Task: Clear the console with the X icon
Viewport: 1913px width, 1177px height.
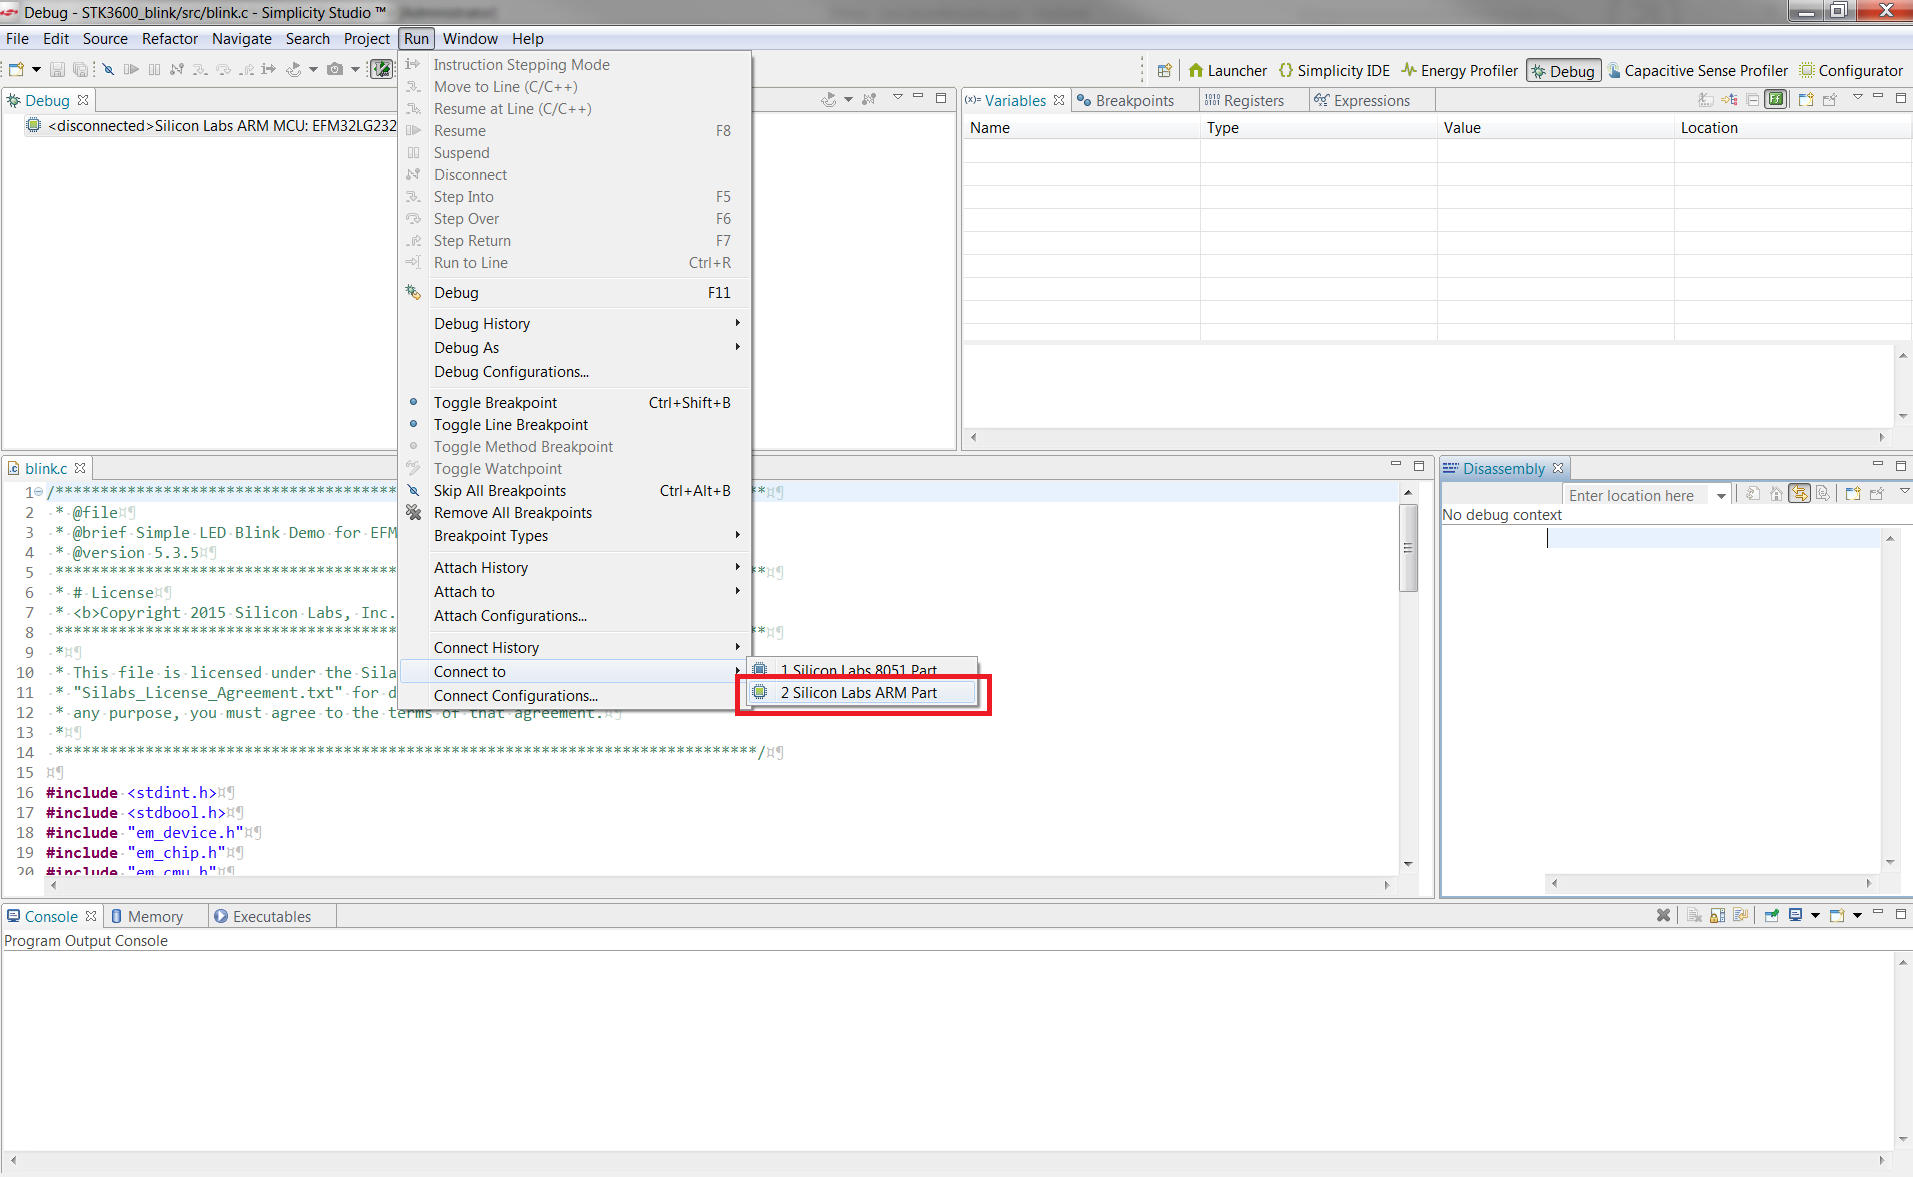Action: click(1663, 915)
